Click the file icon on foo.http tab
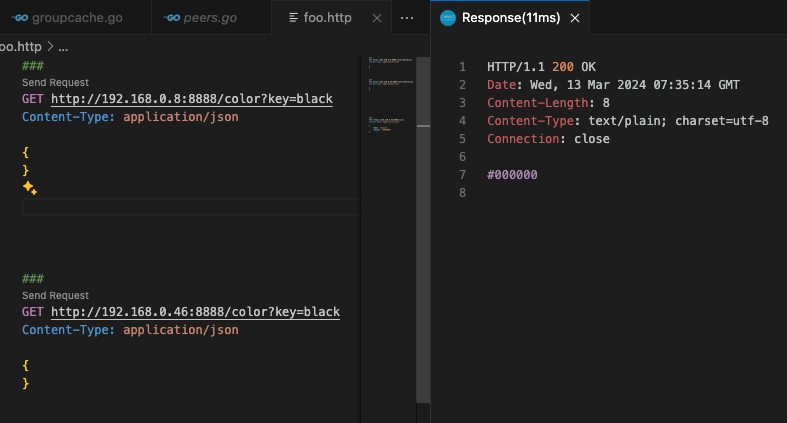The height and width of the screenshot is (423, 787). point(293,18)
